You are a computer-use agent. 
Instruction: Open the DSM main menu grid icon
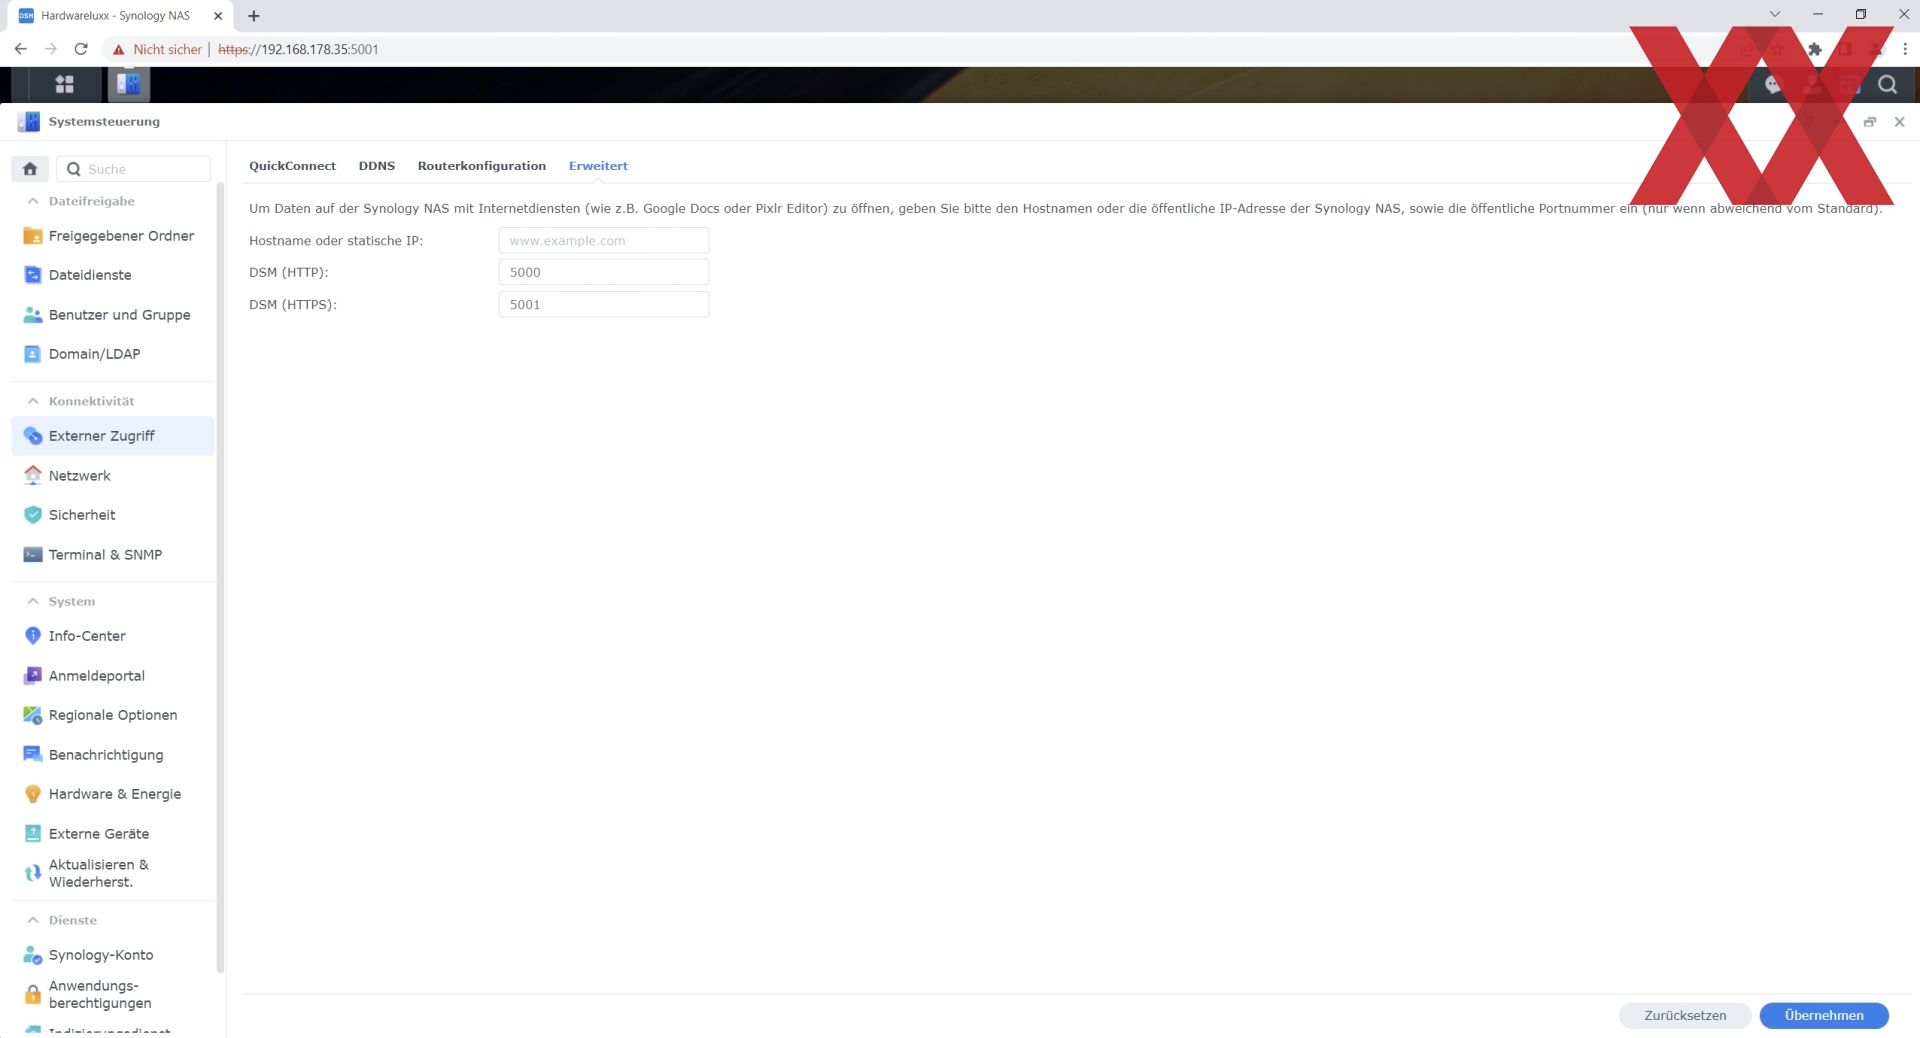pos(64,85)
